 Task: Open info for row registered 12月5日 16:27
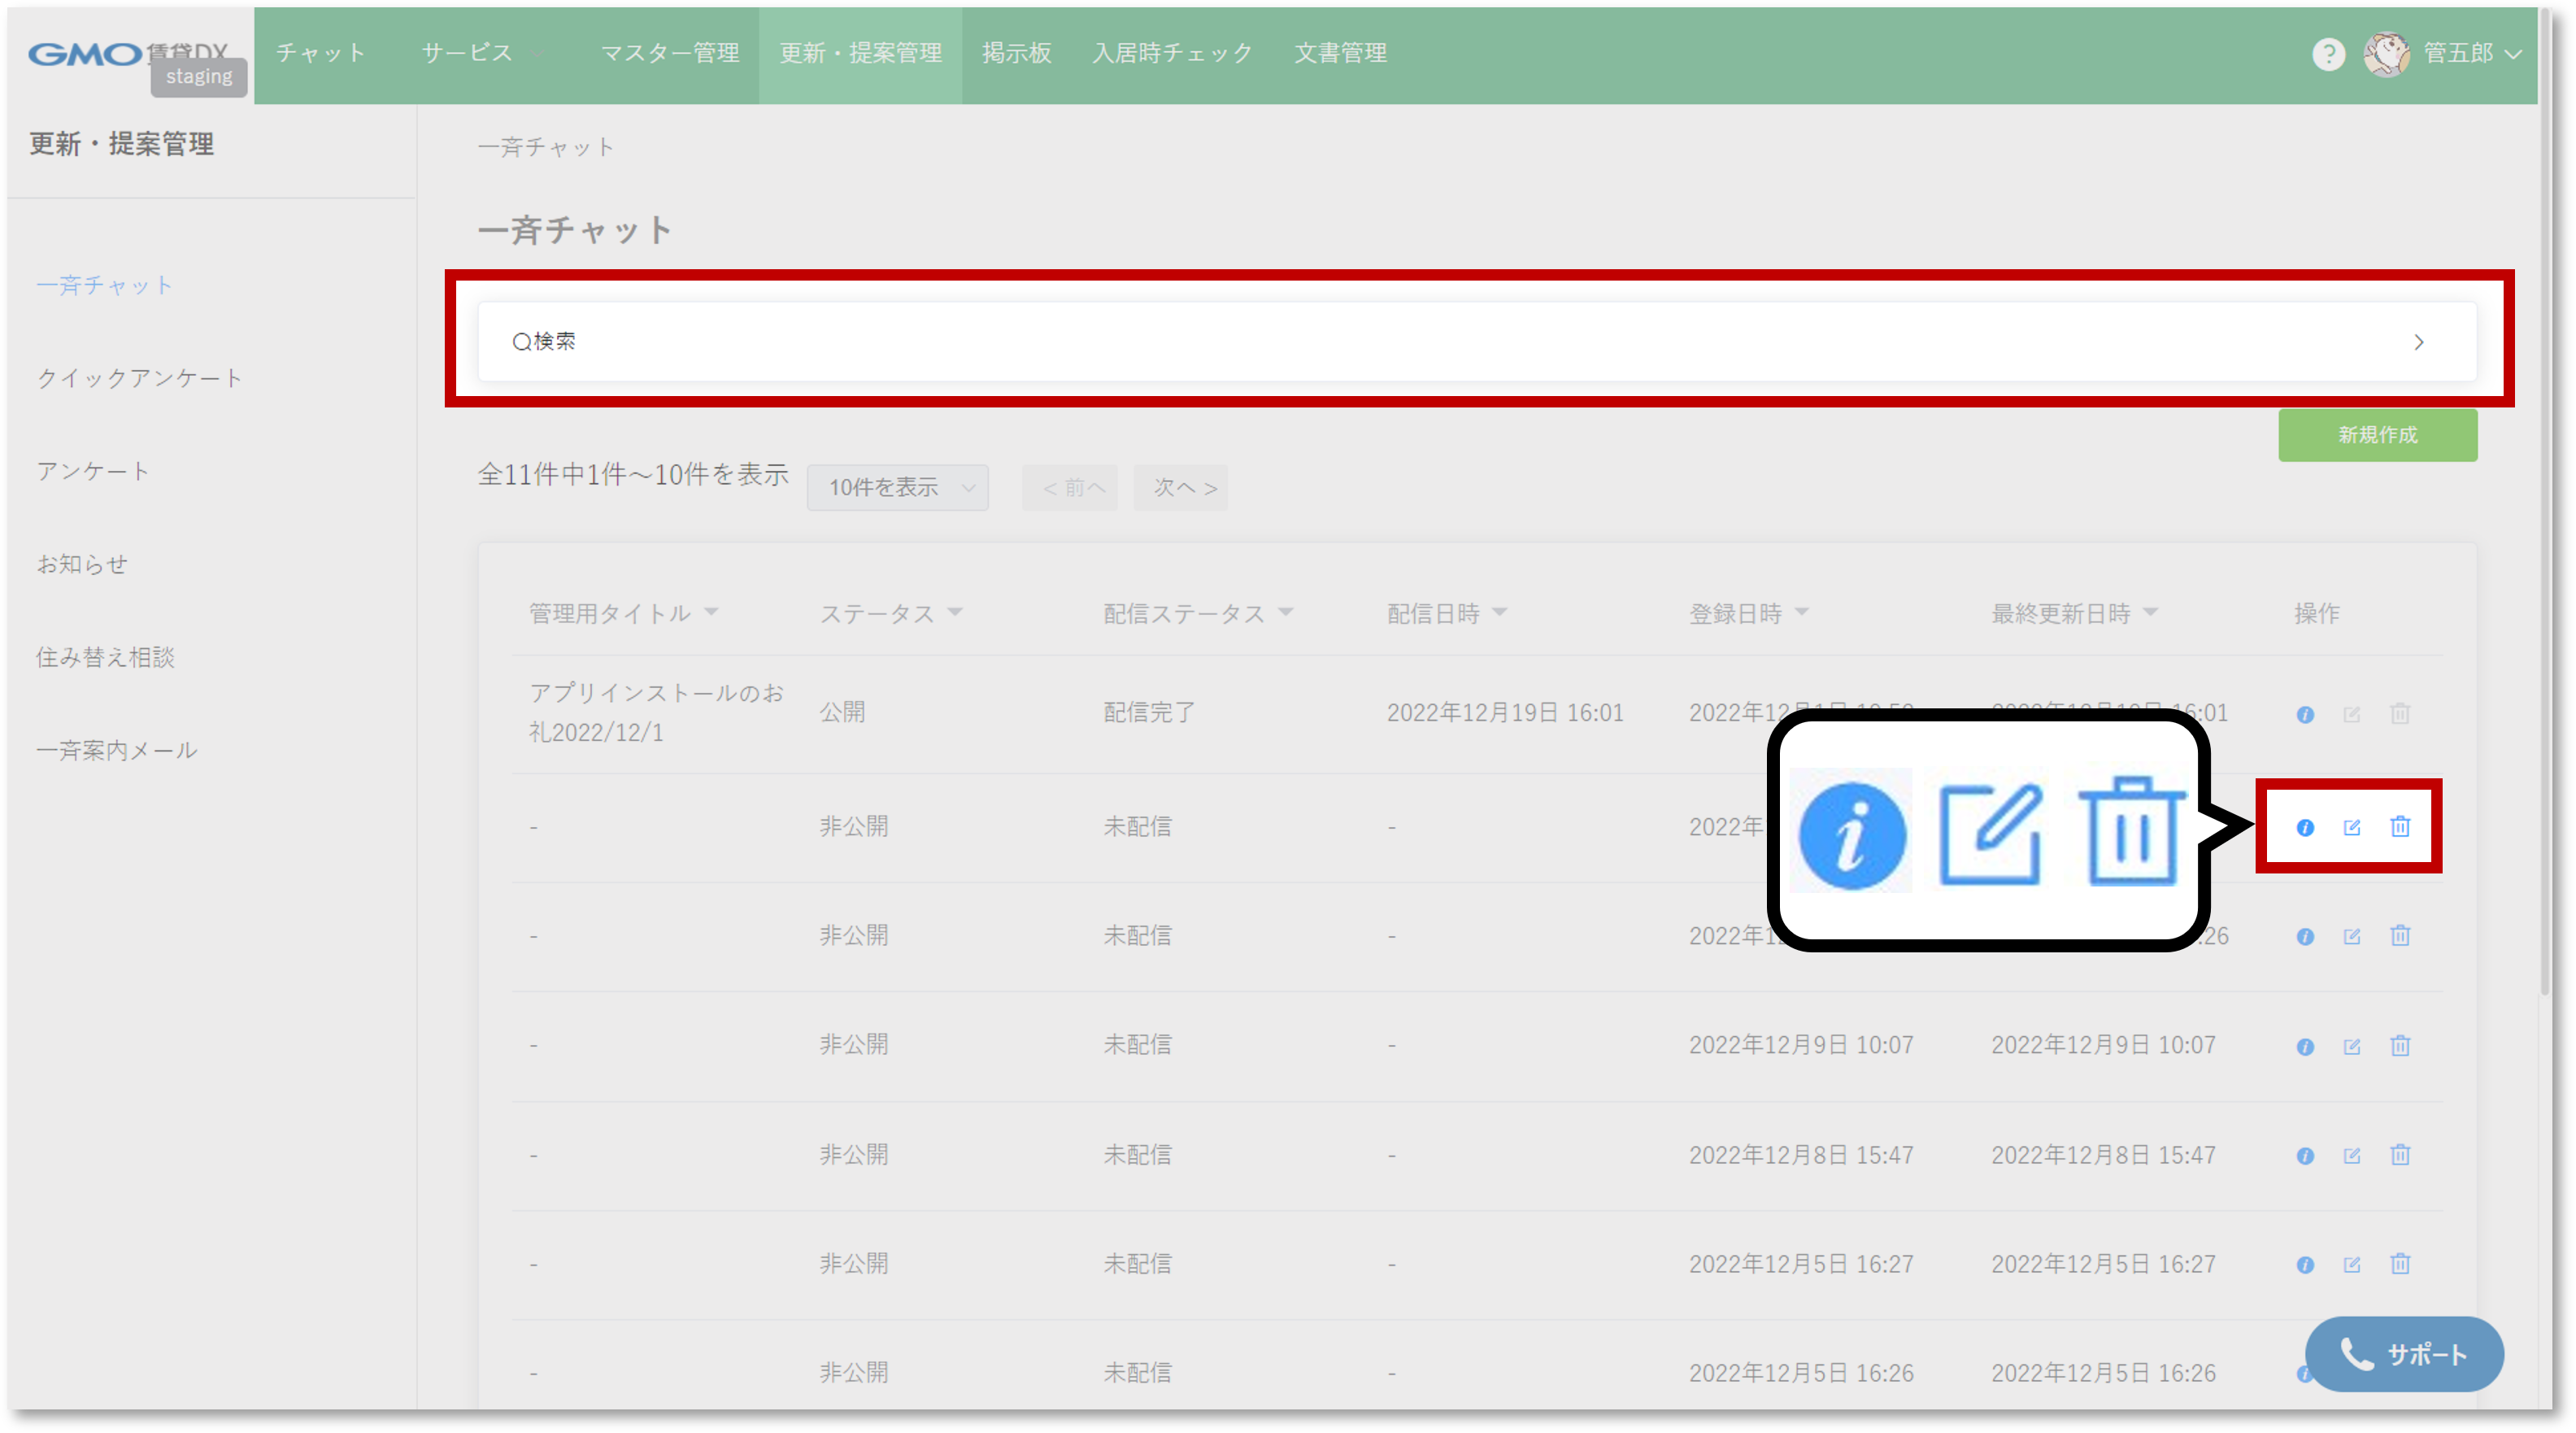pyautogui.click(x=2305, y=1264)
